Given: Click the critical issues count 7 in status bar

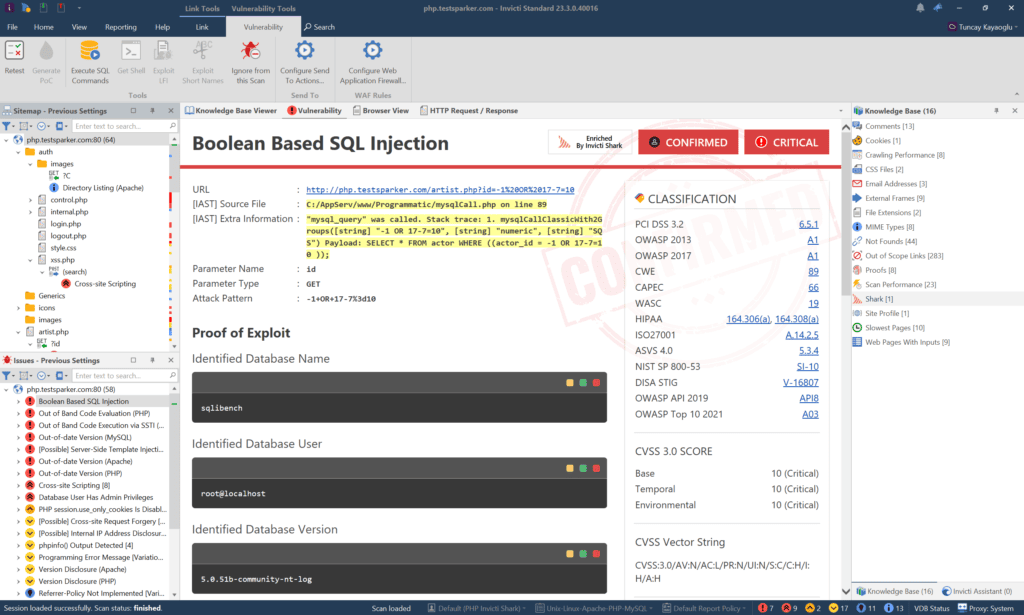Looking at the screenshot, I should pos(765,608).
